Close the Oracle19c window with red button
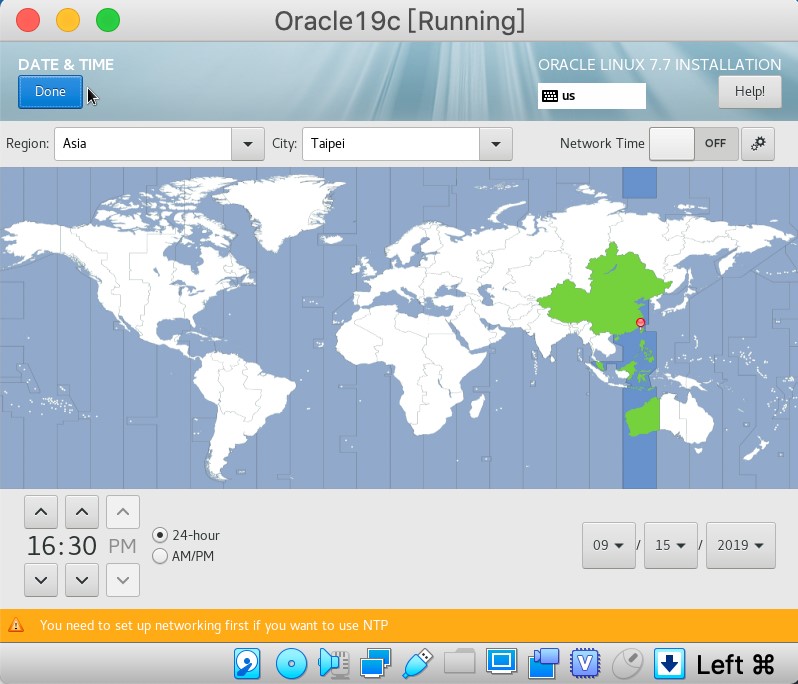 [28, 20]
